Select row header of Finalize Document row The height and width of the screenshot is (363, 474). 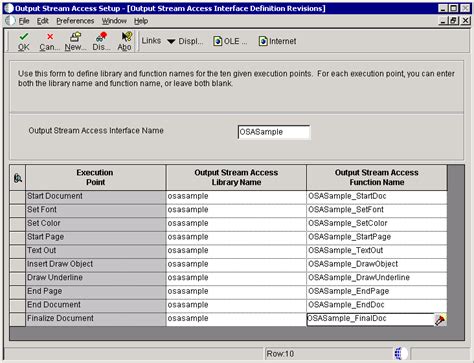[17, 319]
